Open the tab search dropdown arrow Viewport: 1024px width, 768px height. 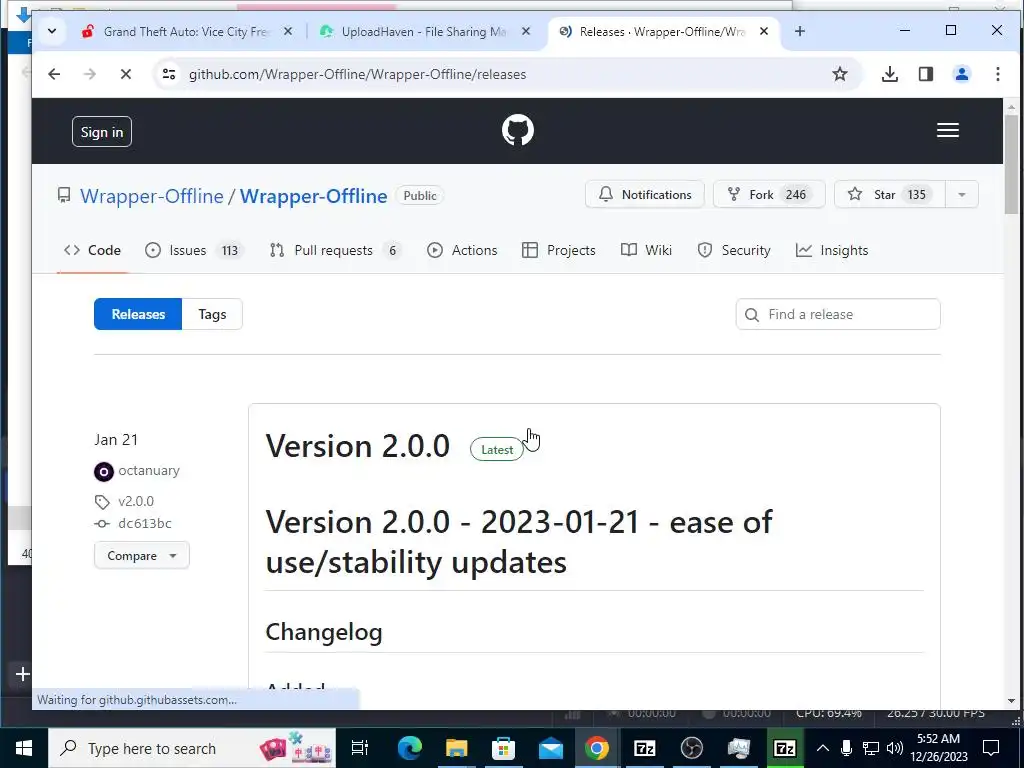pyautogui.click(x=52, y=31)
